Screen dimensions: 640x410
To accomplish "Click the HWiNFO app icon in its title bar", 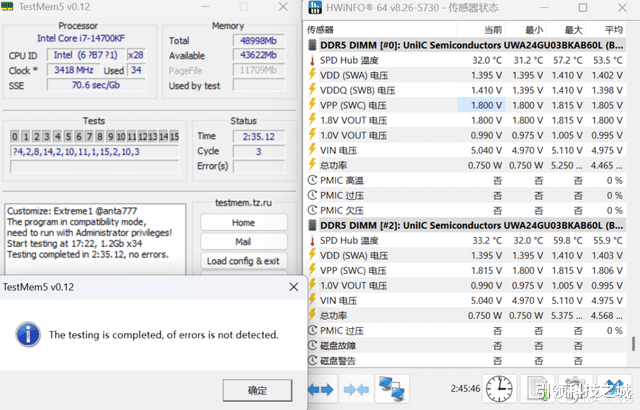I will tap(315, 8).
